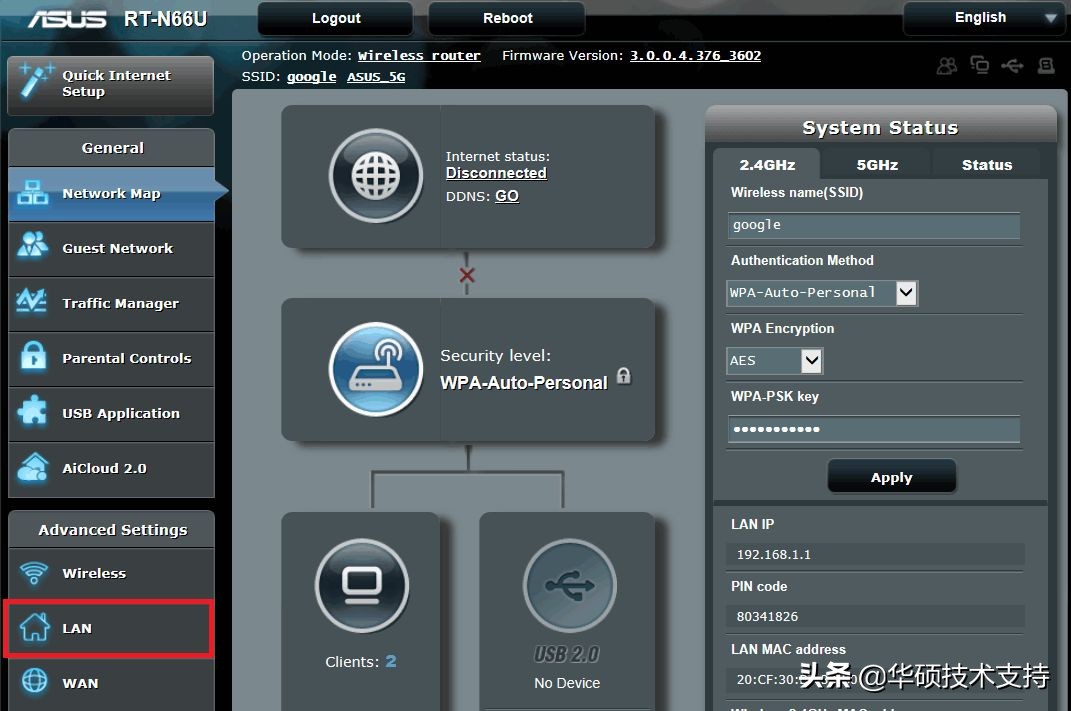The height and width of the screenshot is (711, 1071).
Task: Open the Clients computer icon
Action: point(362,585)
